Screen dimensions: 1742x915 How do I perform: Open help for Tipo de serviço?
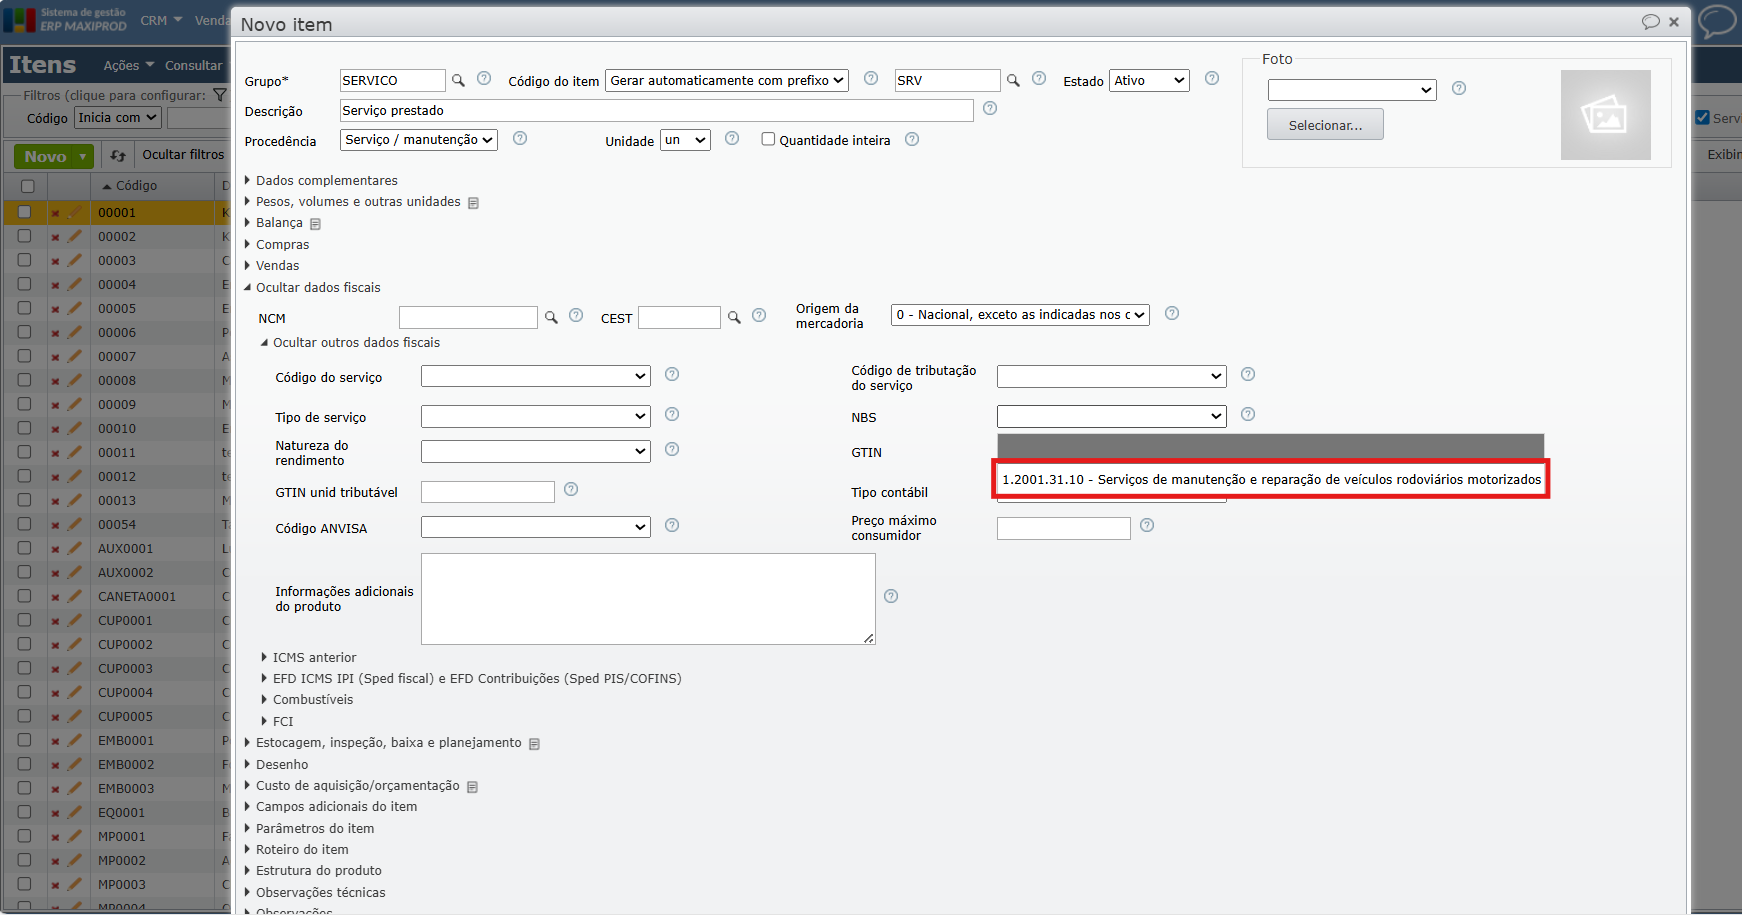coord(672,414)
